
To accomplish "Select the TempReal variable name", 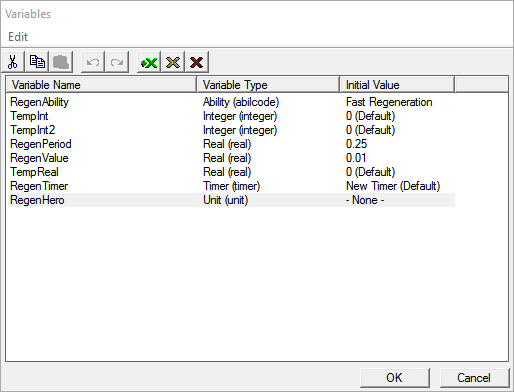I will pos(34,172).
